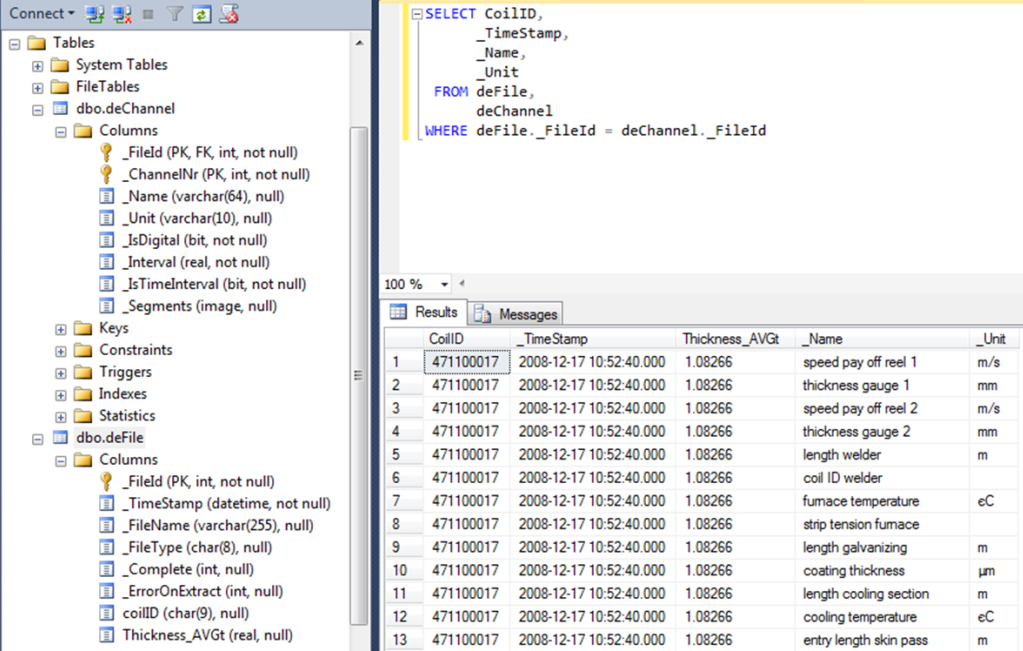The image size is (1023, 651).
Task: Switch to the Messages tab
Action: pos(516,314)
